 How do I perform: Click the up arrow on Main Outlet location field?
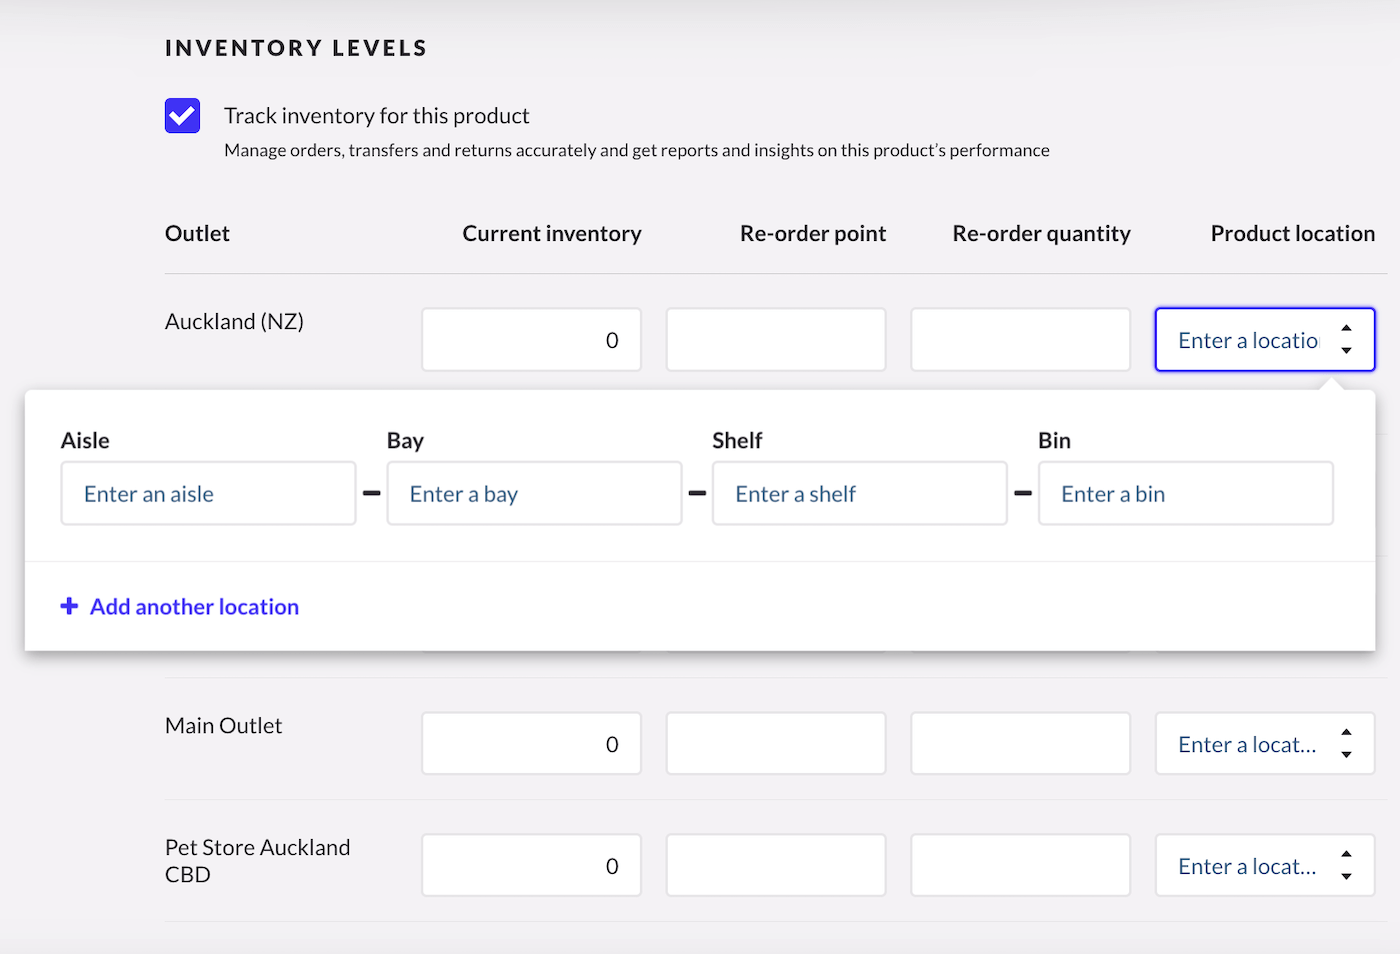[x=1347, y=732]
